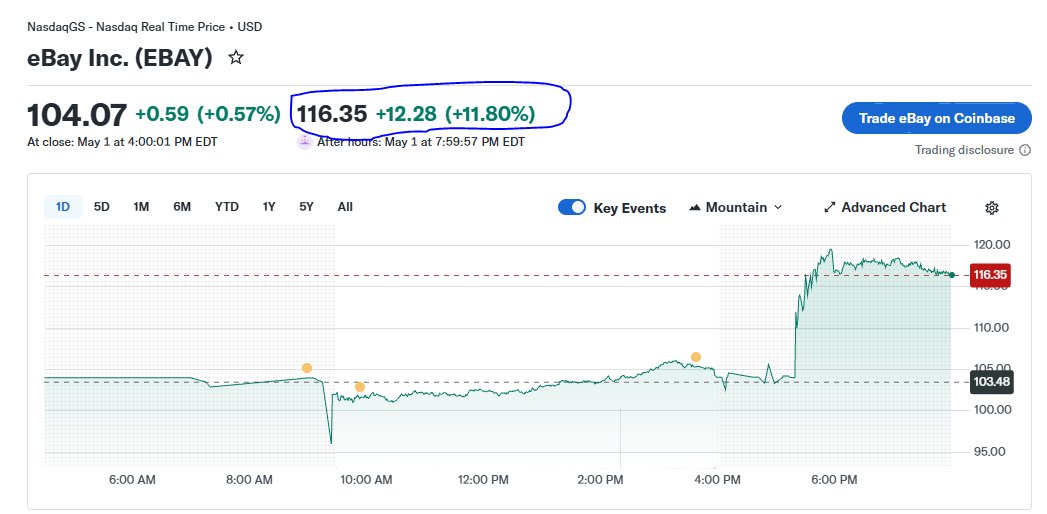
Task: Open the Mountain chart style dropdown
Action: tap(735, 208)
